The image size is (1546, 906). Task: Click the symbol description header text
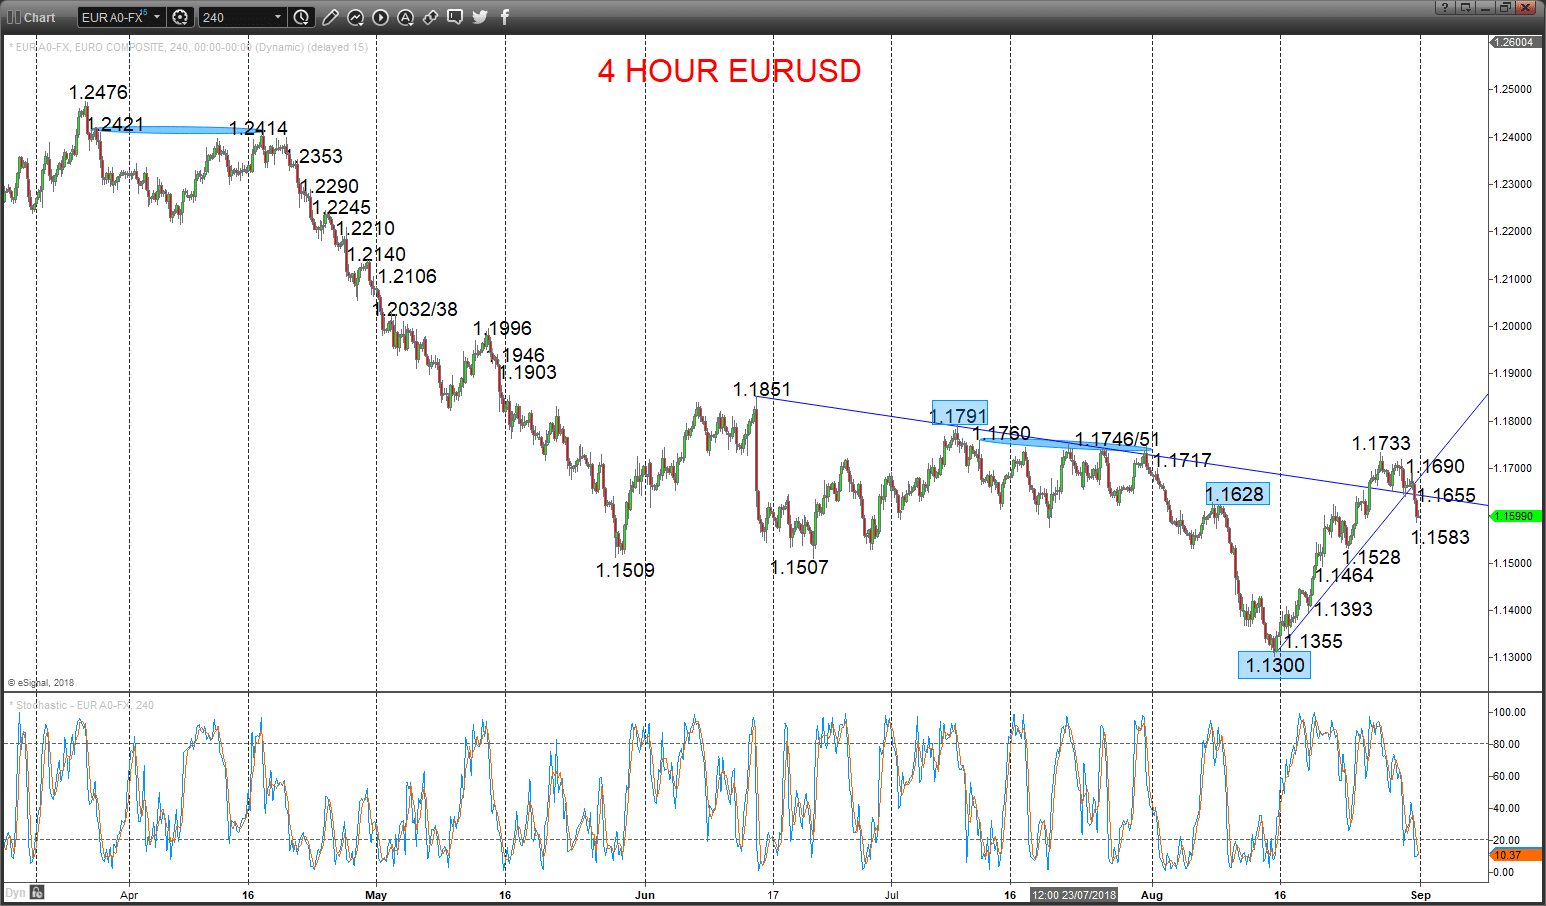(x=188, y=47)
